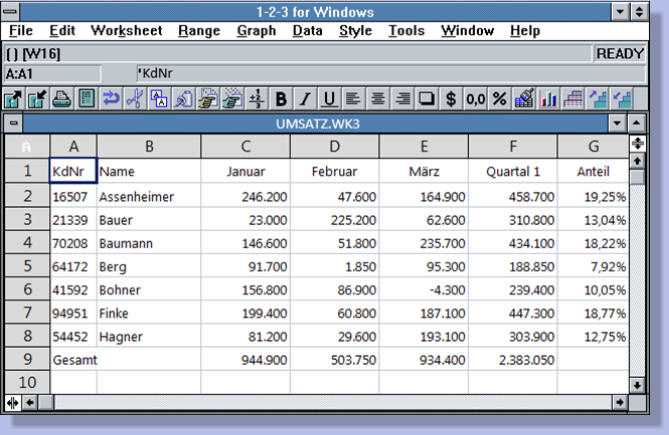The height and width of the screenshot is (435, 669).
Task: Click the bar chart graph icon
Action: (x=549, y=99)
